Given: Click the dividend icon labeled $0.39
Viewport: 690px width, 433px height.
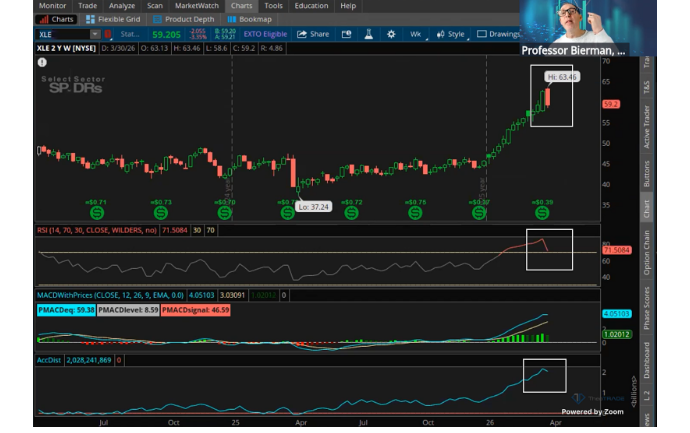Looking at the screenshot, I should (542, 213).
